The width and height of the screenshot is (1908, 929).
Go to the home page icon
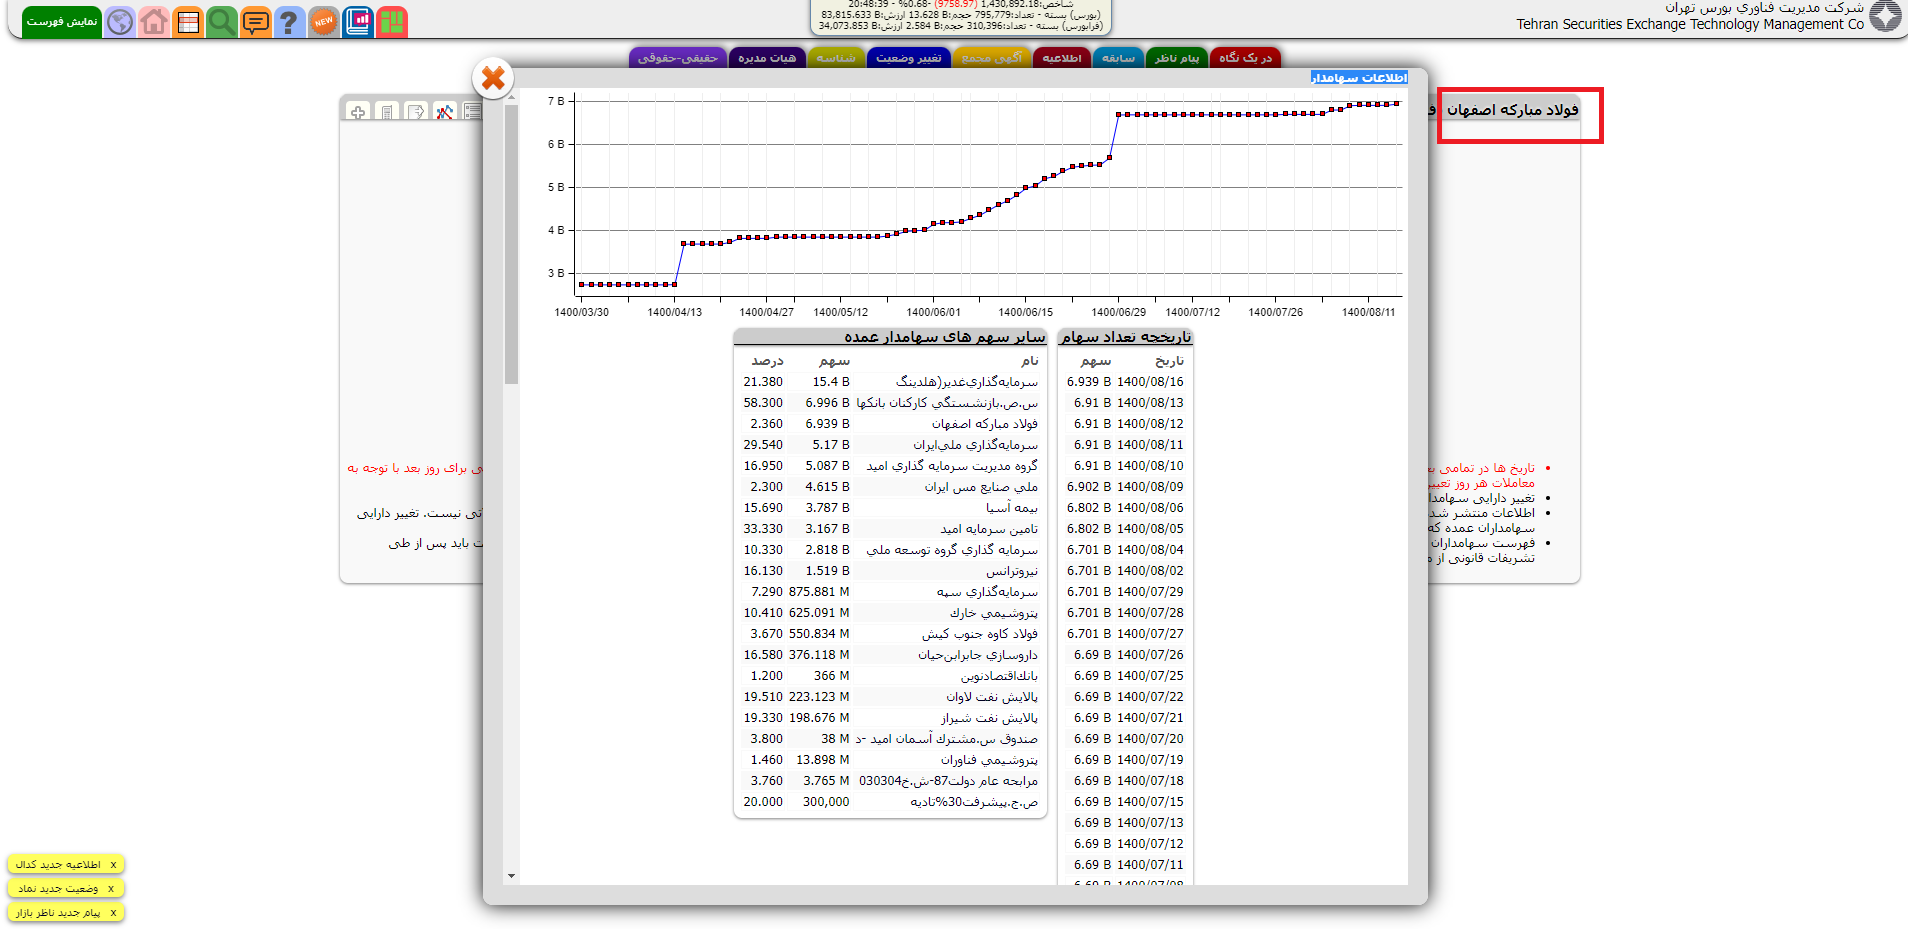click(x=154, y=22)
